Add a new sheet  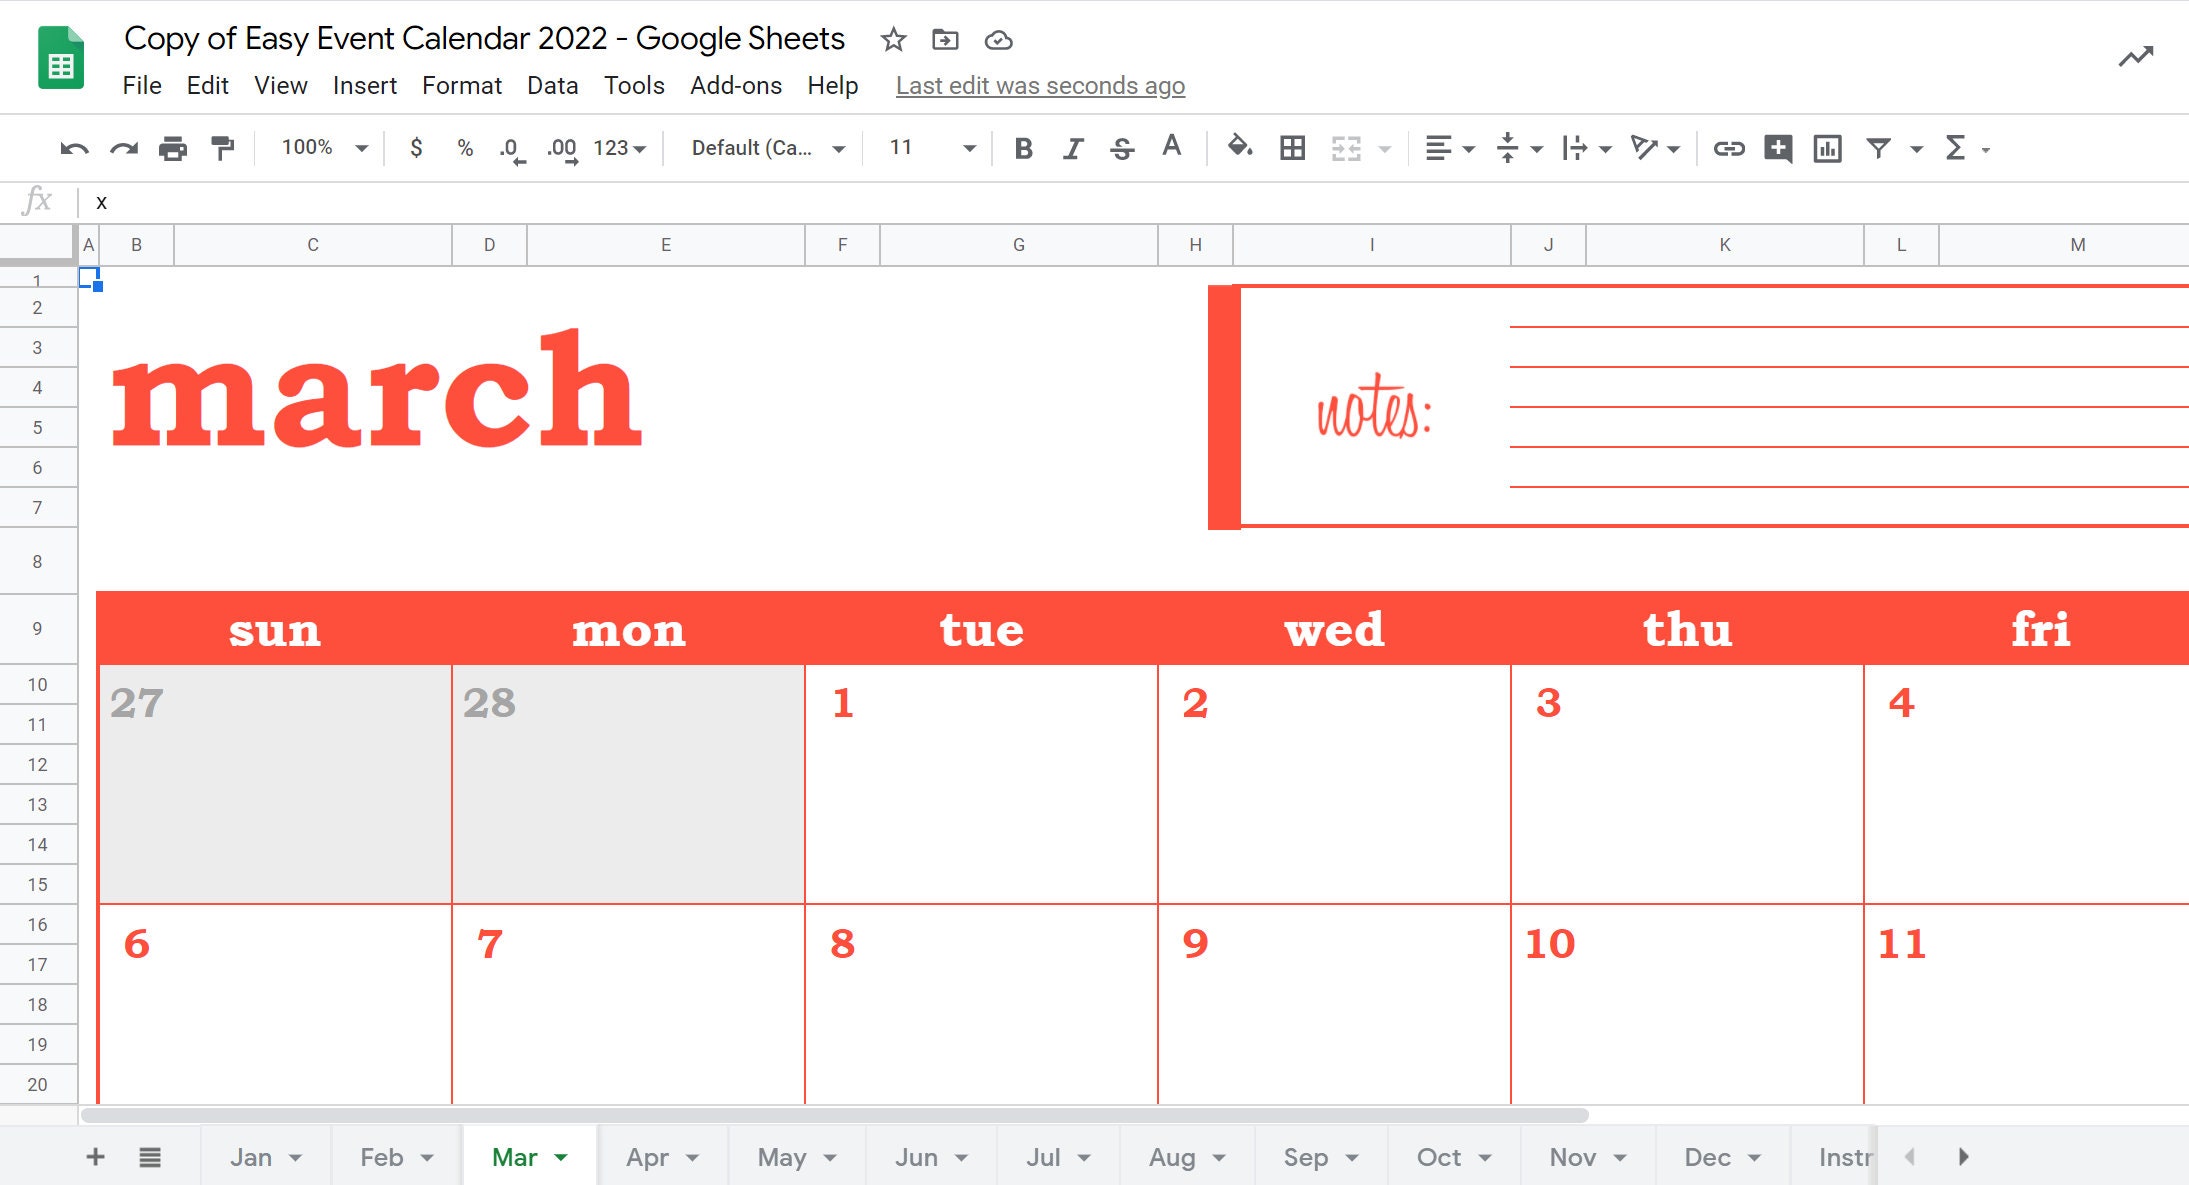click(x=96, y=1157)
